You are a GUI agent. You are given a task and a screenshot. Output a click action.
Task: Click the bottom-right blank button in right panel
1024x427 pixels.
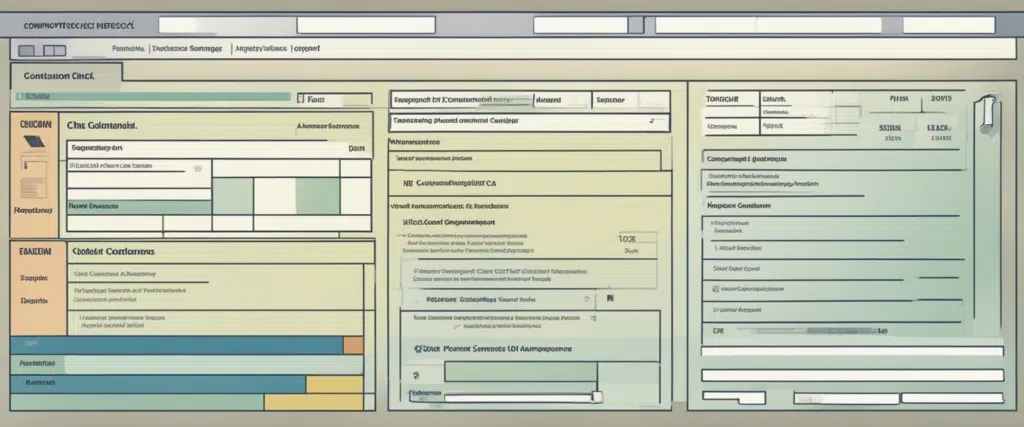pyautogui.click(x=952, y=398)
